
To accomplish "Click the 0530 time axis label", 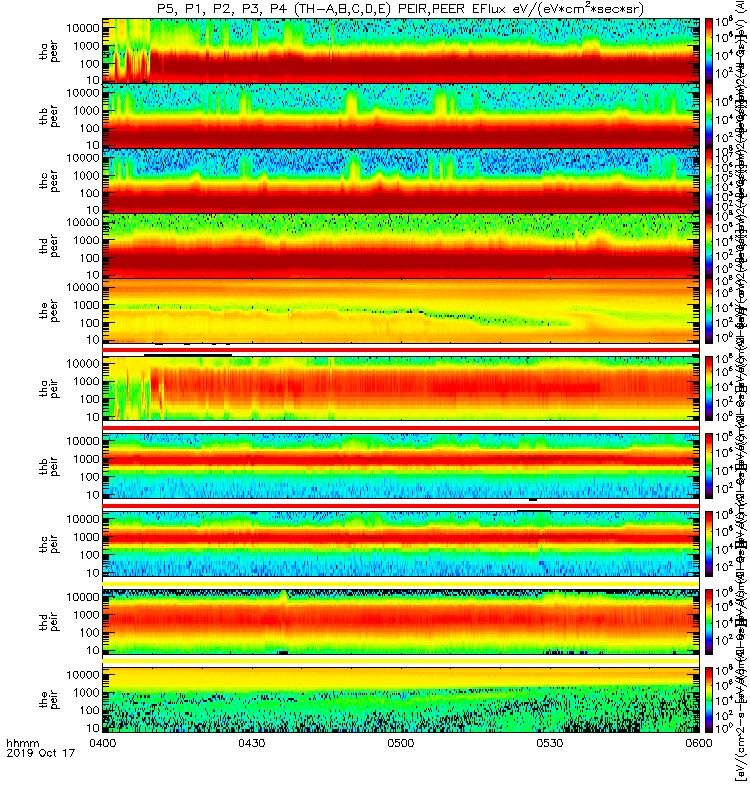I will (x=549, y=743).
